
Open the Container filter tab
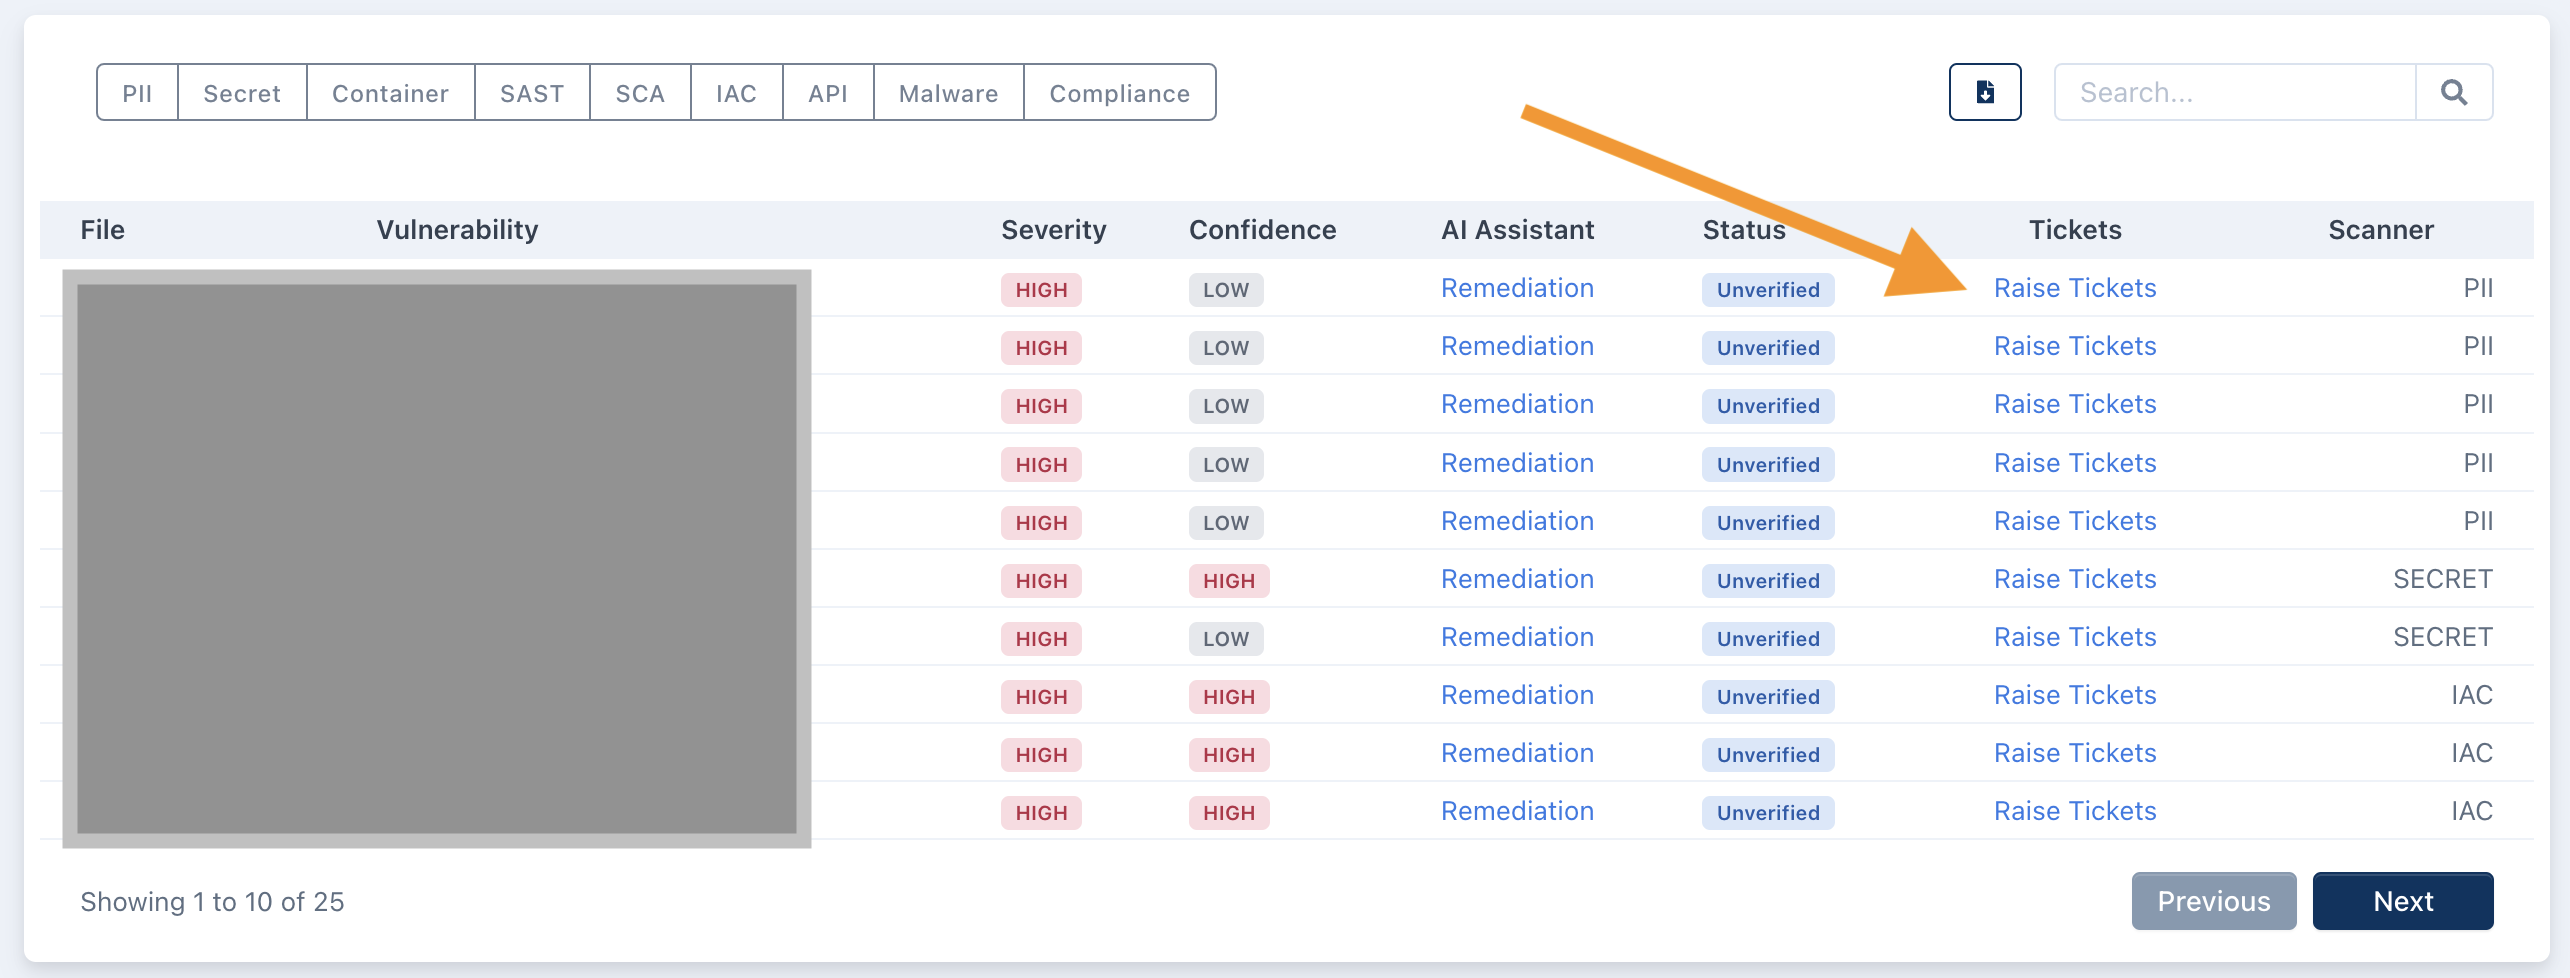(x=390, y=93)
